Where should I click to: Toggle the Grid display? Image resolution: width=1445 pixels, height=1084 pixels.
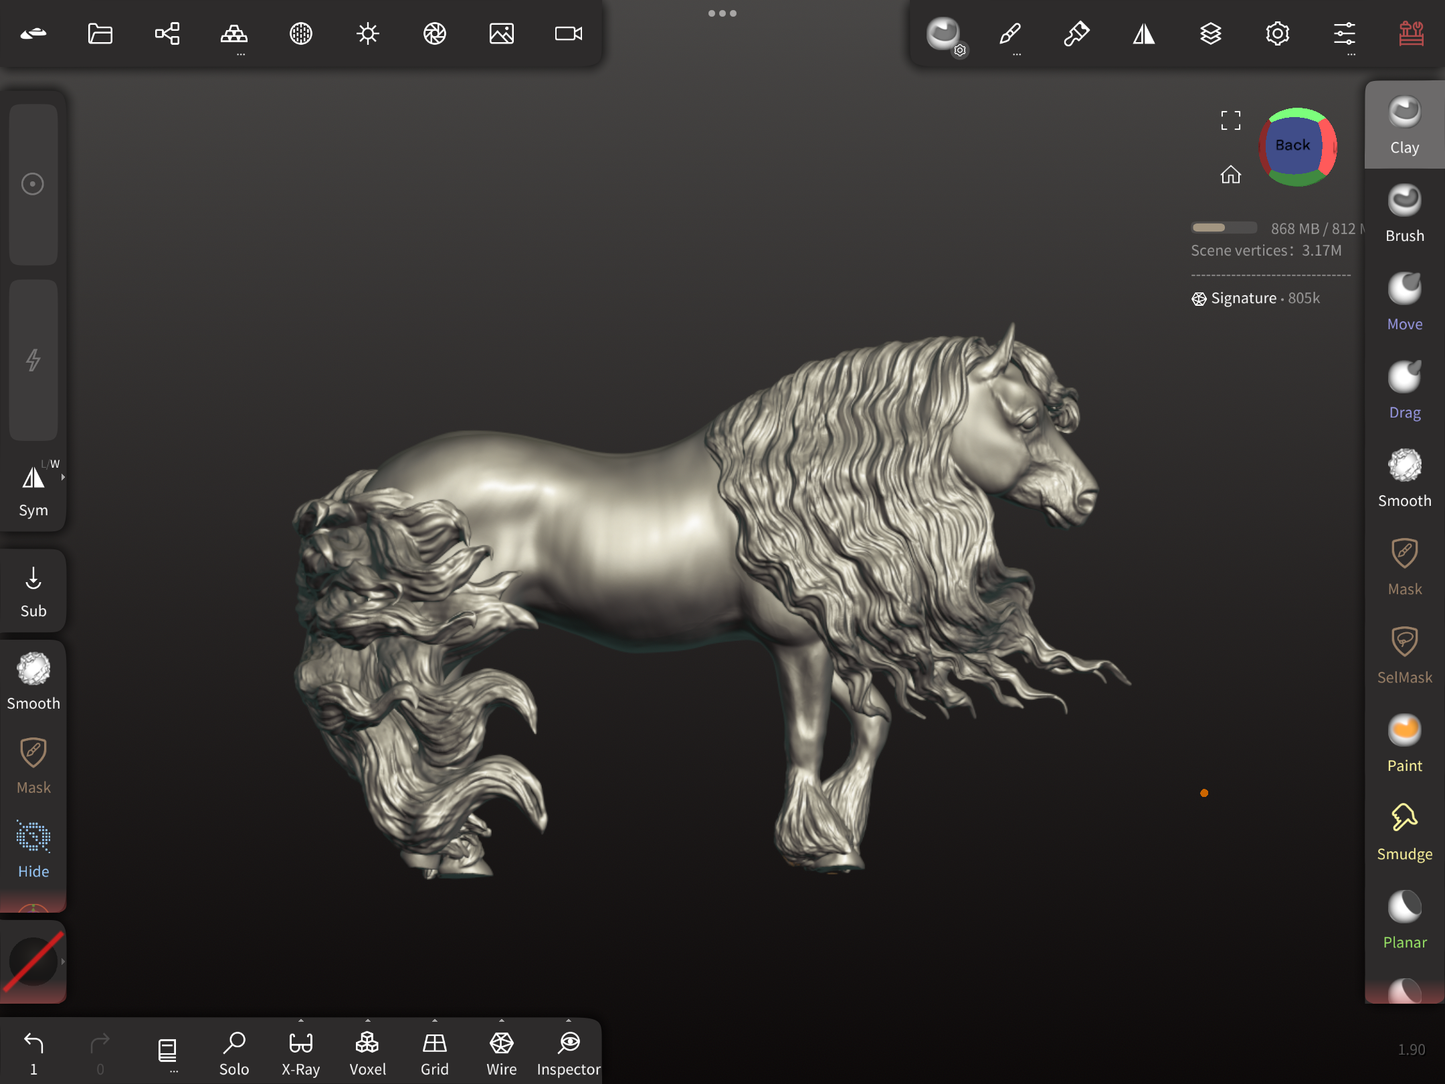[434, 1053]
